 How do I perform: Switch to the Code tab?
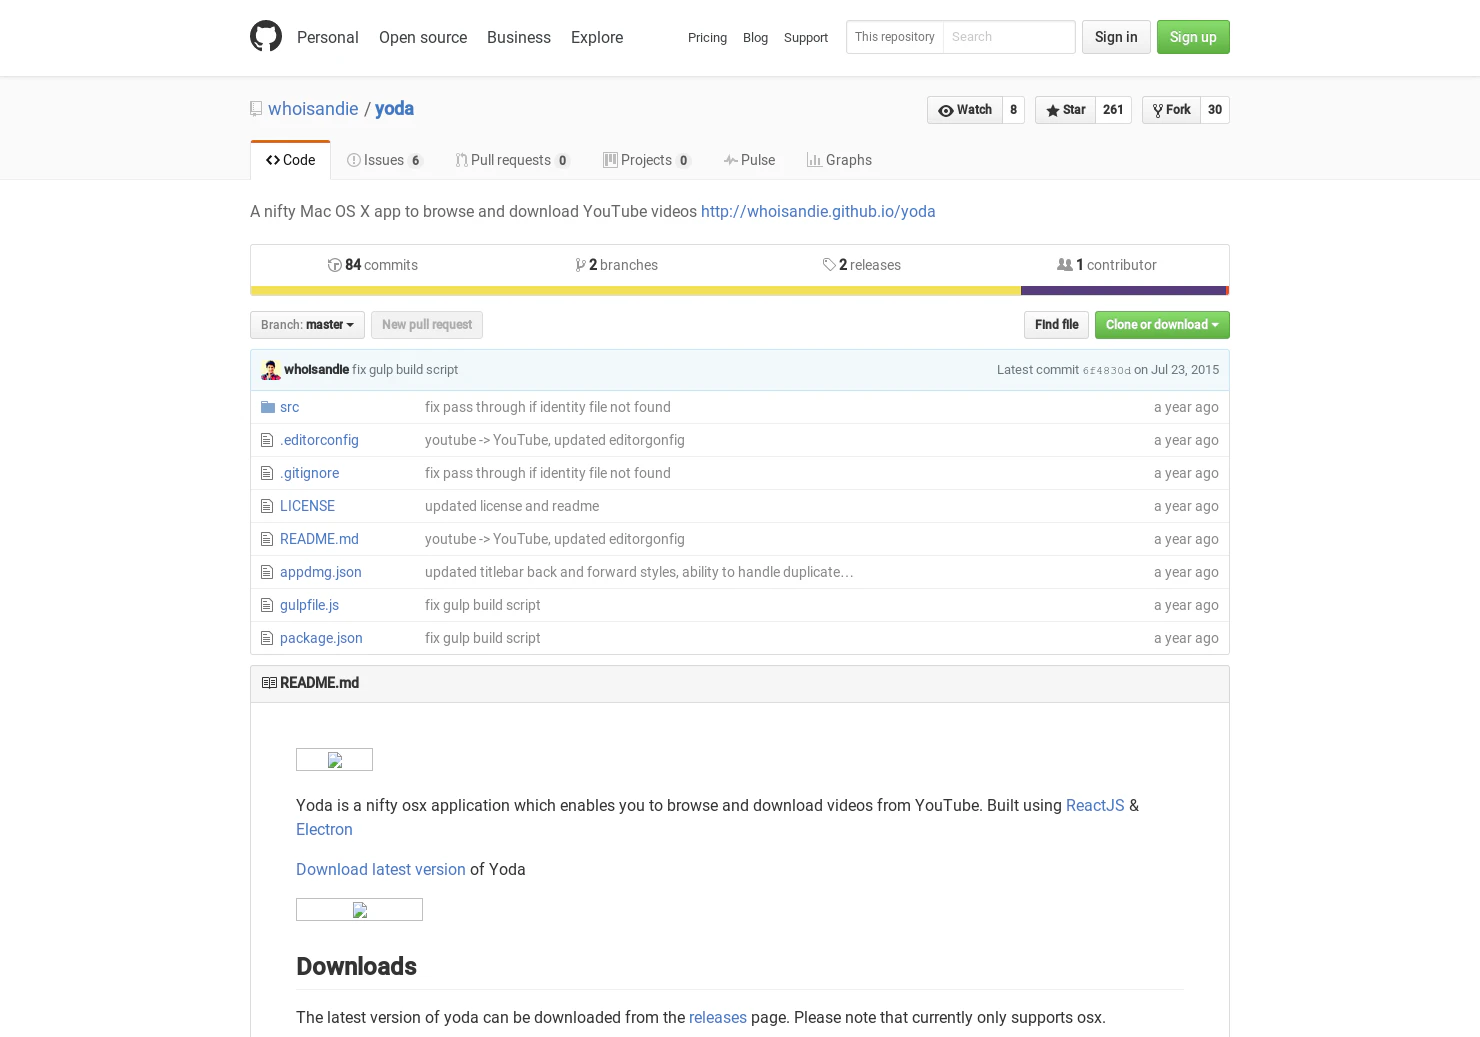click(290, 160)
